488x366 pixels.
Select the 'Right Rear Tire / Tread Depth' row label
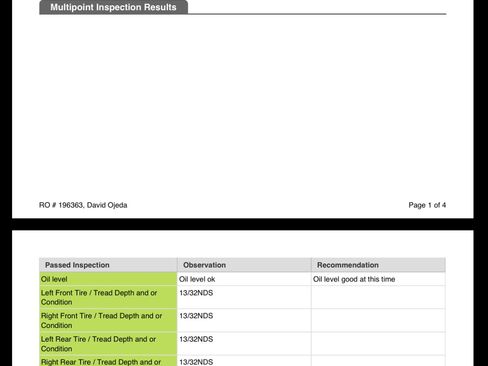click(108, 361)
